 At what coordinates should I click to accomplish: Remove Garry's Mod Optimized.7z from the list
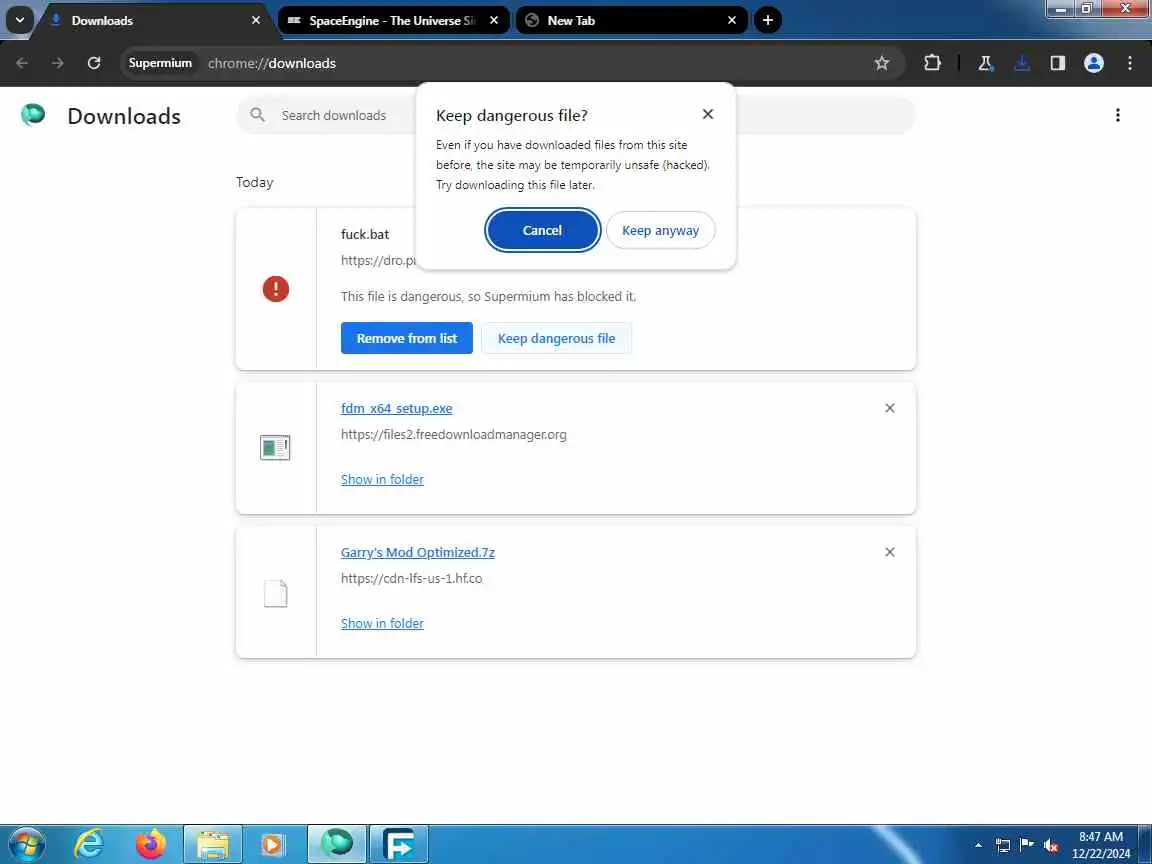coord(890,552)
